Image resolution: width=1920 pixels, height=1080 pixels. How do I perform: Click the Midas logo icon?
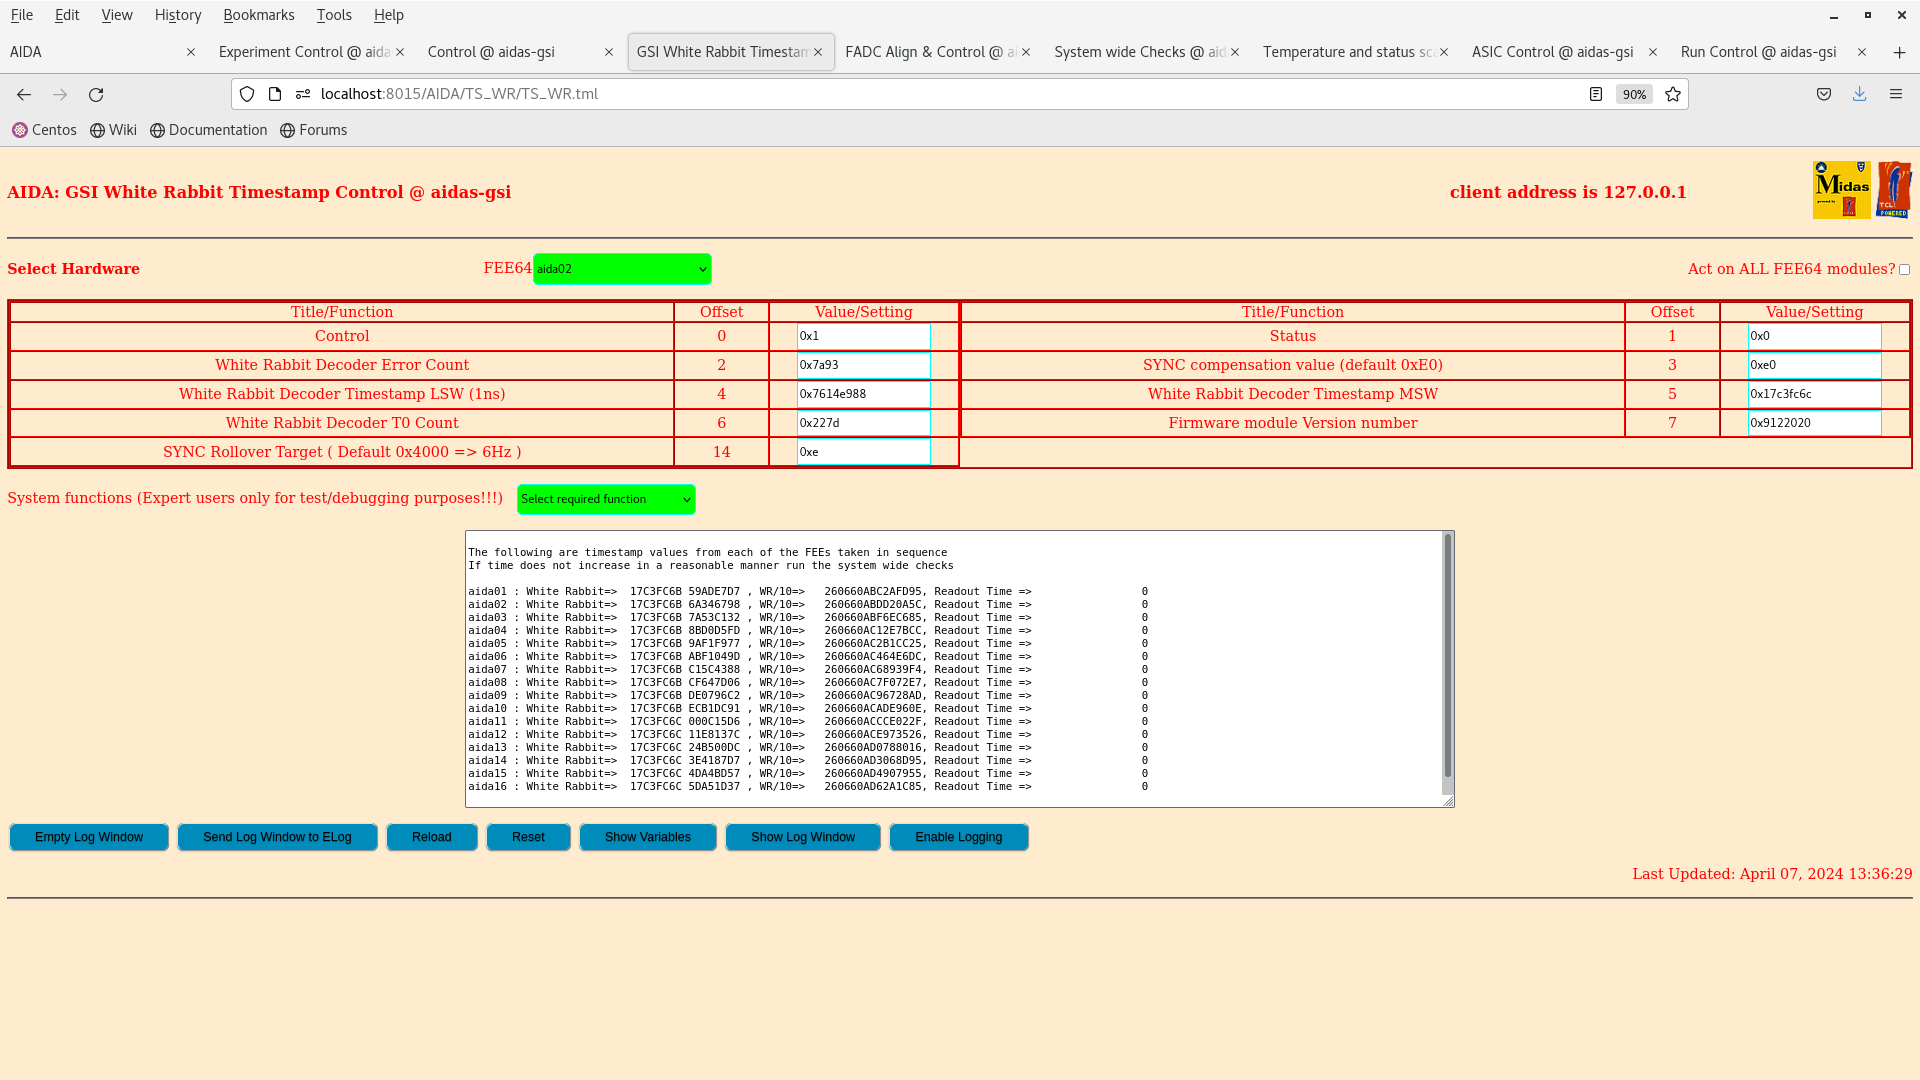click(x=1841, y=190)
